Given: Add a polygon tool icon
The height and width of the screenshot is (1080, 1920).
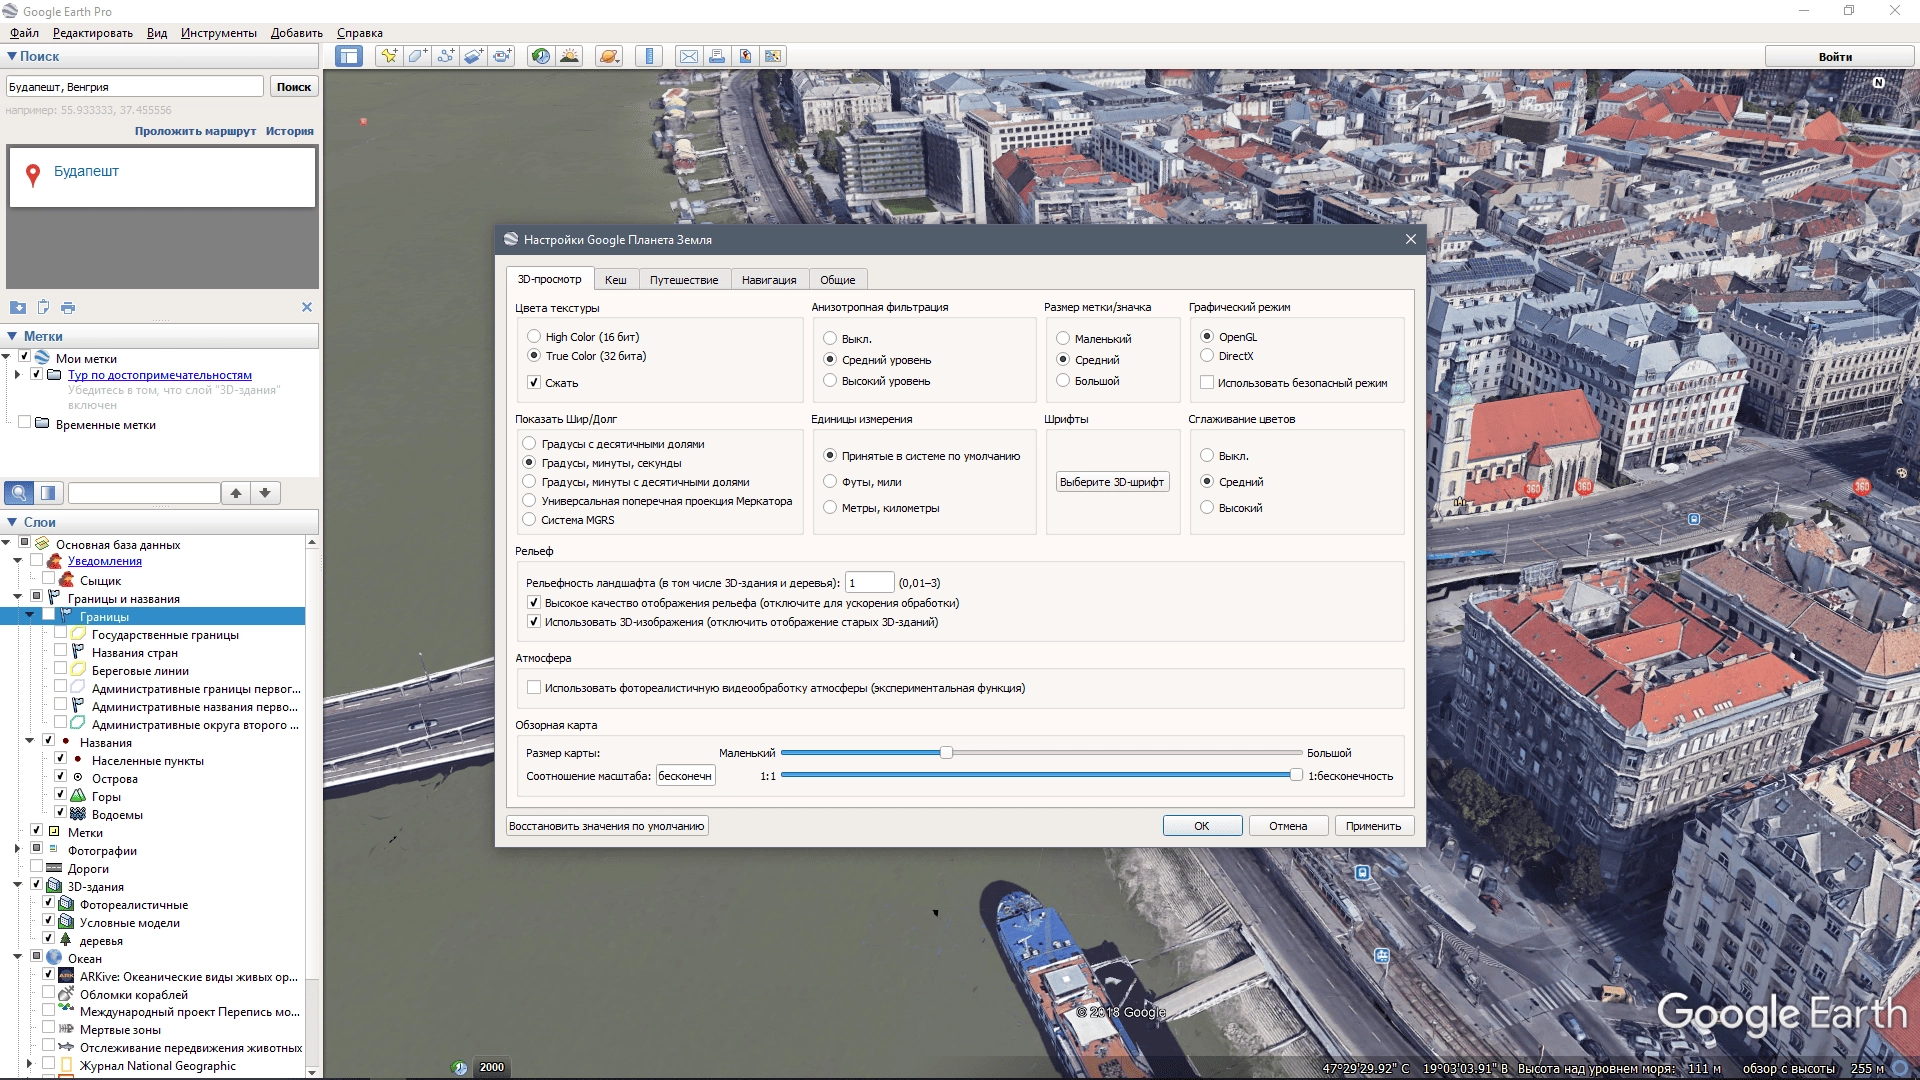Looking at the screenshot, I should coord(417,56).
